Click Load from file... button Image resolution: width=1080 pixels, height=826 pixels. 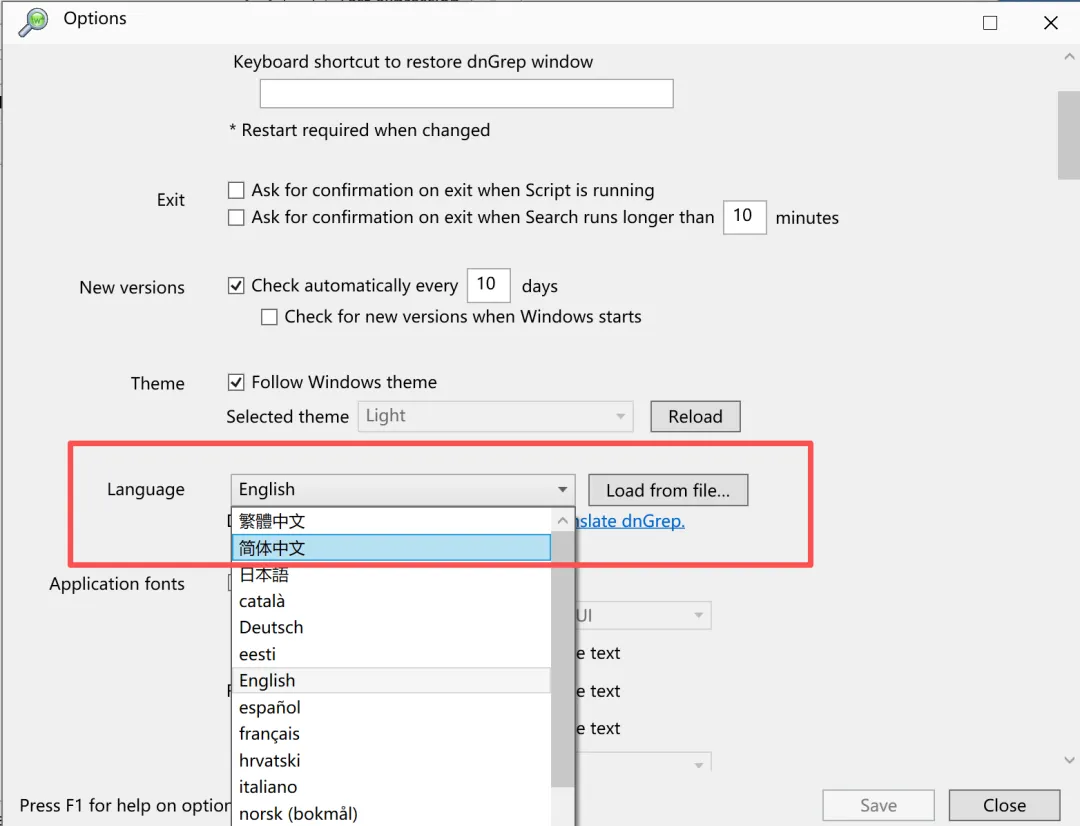point(667,490)
